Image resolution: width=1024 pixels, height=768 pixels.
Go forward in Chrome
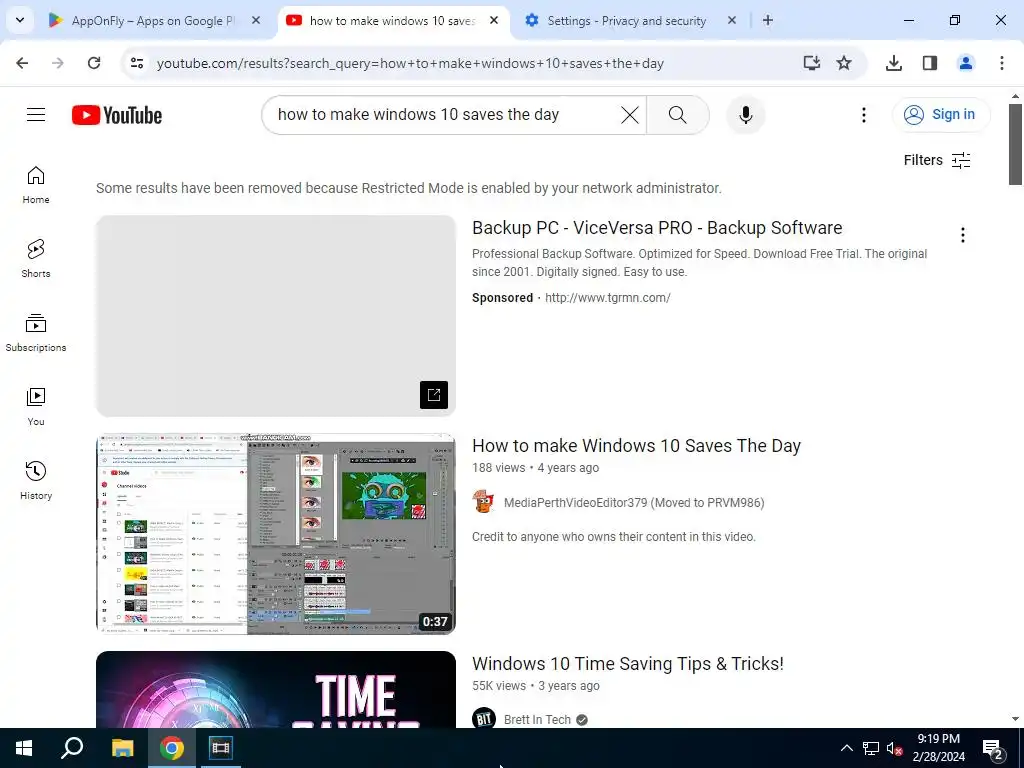pos(58,63)
